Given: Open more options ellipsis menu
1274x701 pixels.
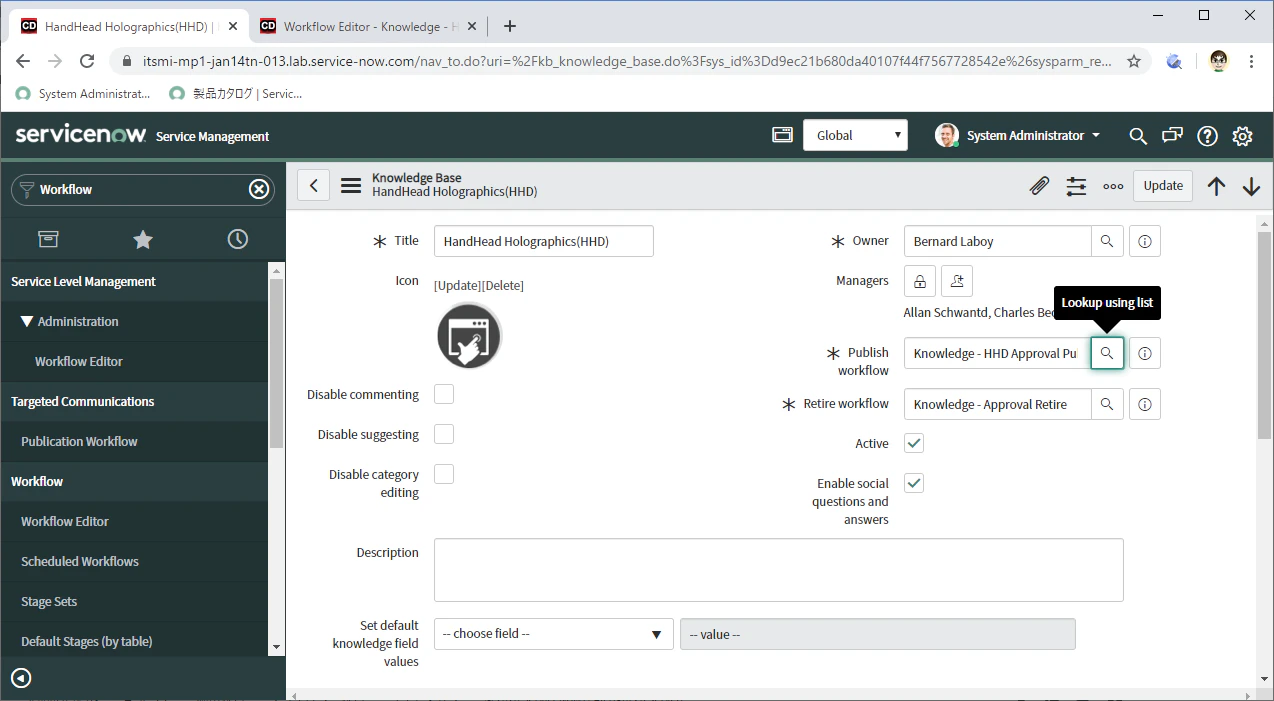Looking at the screenshot, I should [x=1113, y=186].
